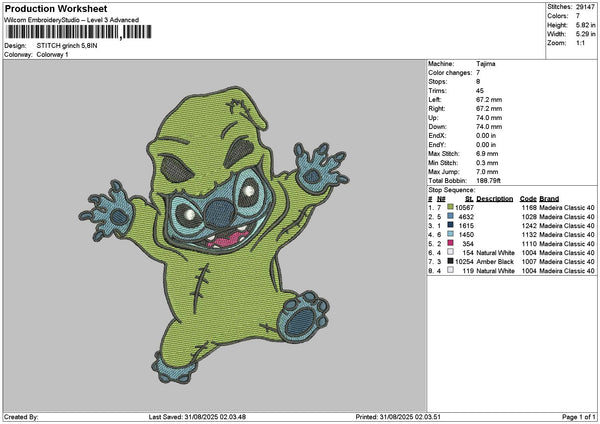The height and width of the screenshot is (424, 600).
Task: Click the Machine value 'Tajima'
Action: 486,64
